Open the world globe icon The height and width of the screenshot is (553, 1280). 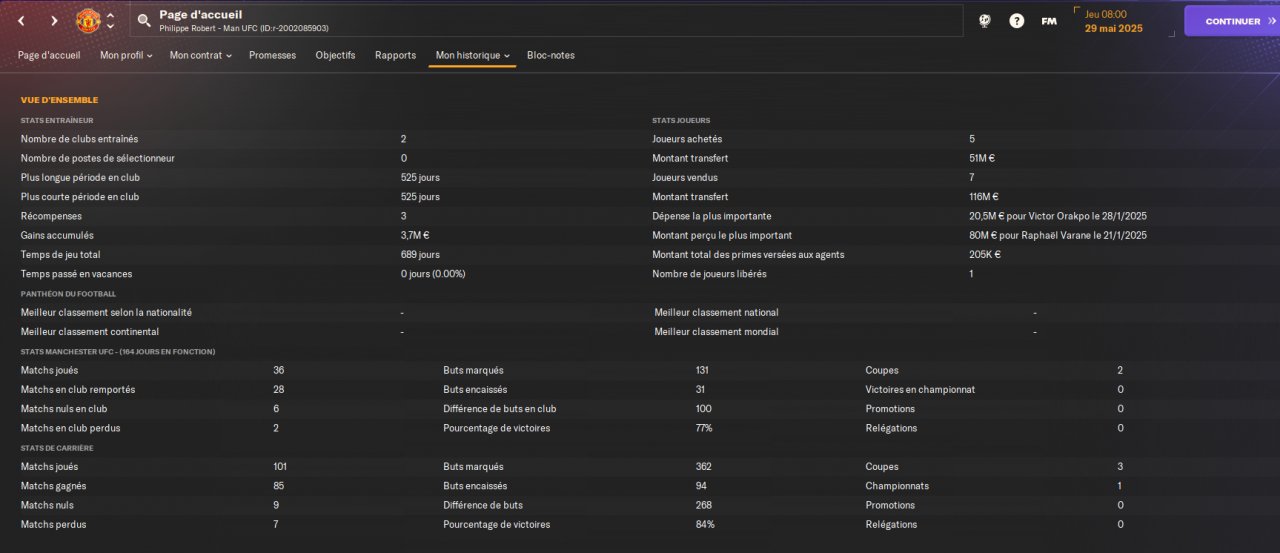tap(984, 21)
